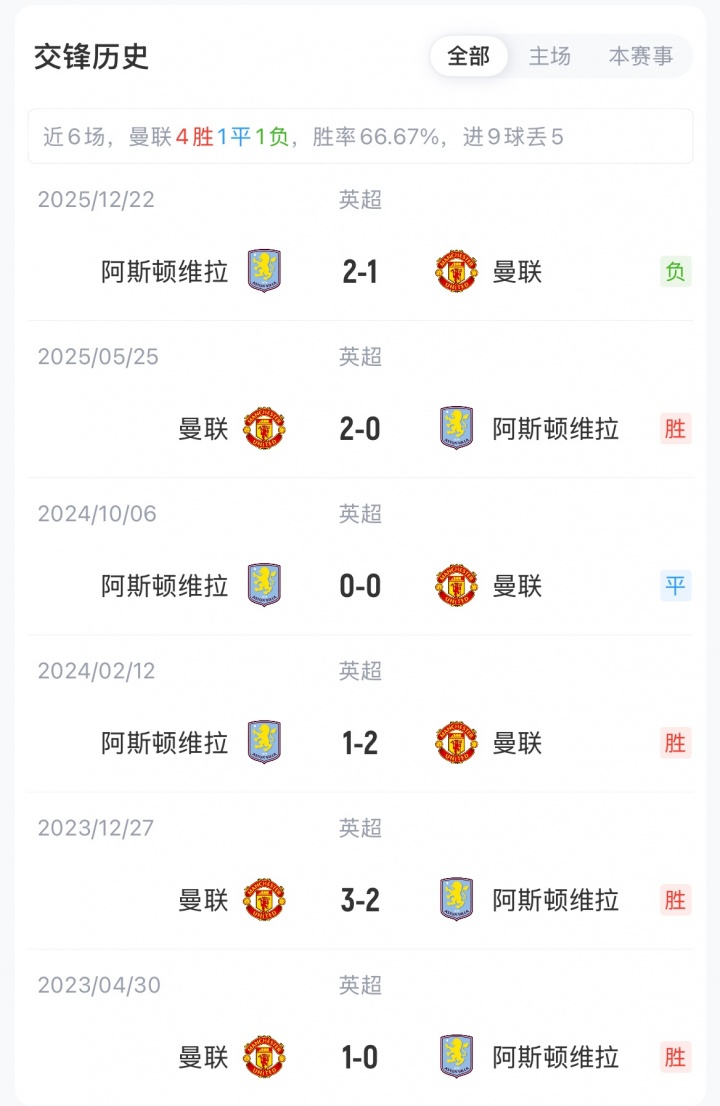Click Aston Villa crest in 2023/12/27 match

click(x=456, y=900)
